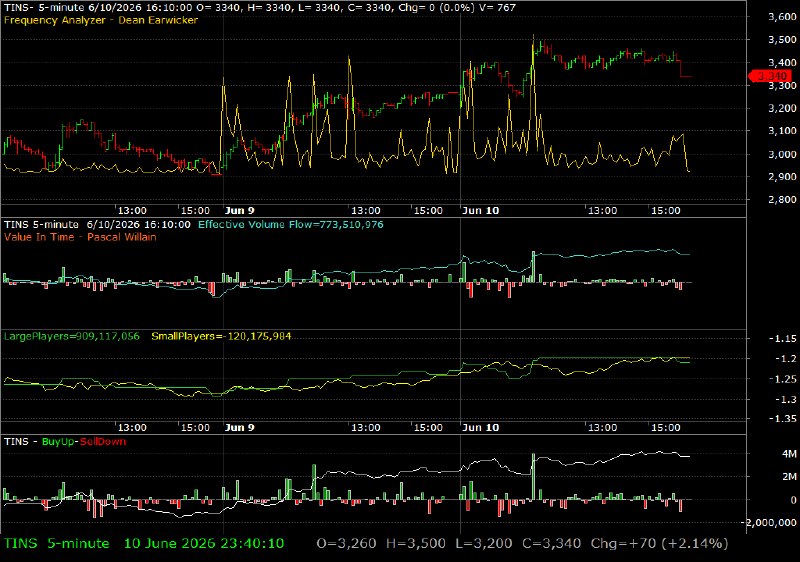The height and width of the screenshot is (562, 800).
Task: Click the 'Effective Volume Flow=773,510,976' label
Action: [290, 224]
